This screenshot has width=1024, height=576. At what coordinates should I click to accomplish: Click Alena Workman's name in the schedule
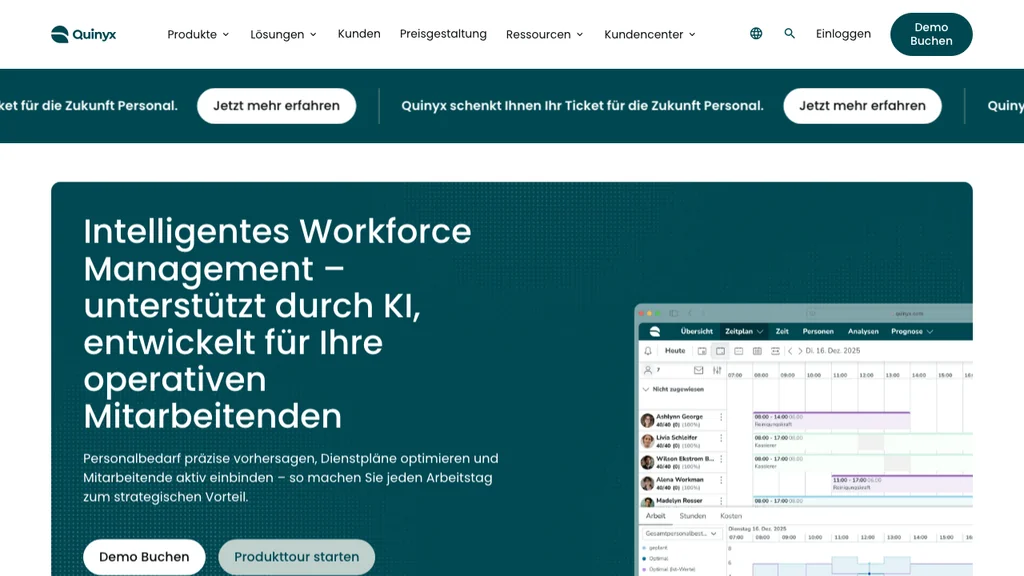point(680,479)
